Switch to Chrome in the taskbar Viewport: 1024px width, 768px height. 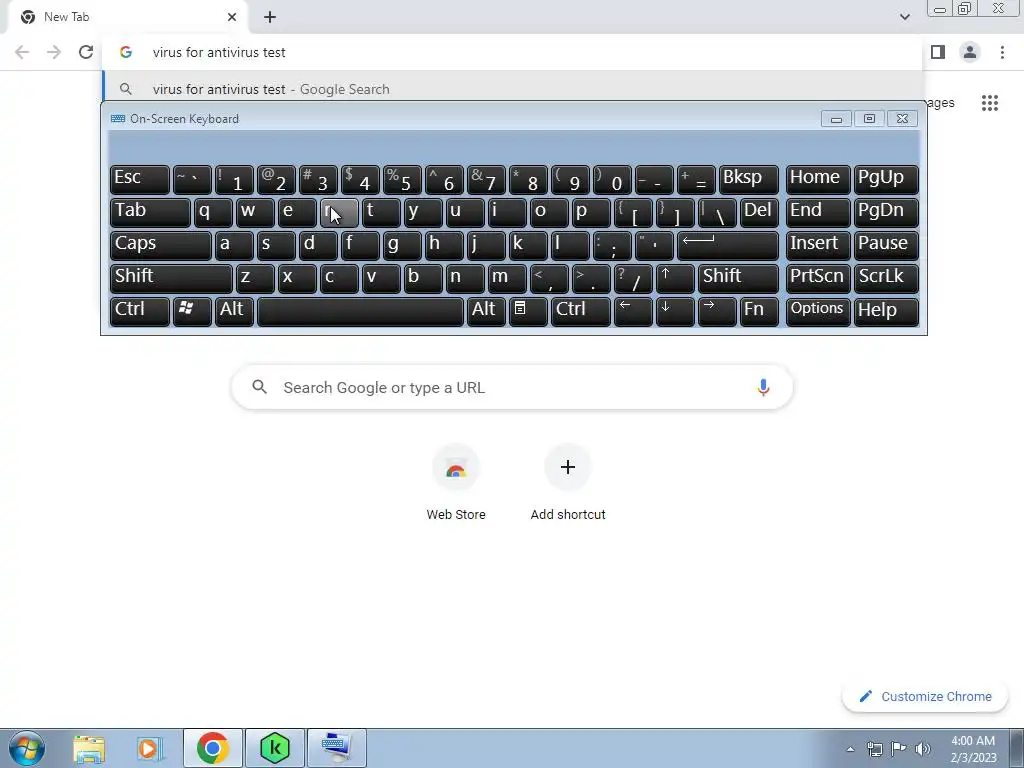(x=212, y=748)
